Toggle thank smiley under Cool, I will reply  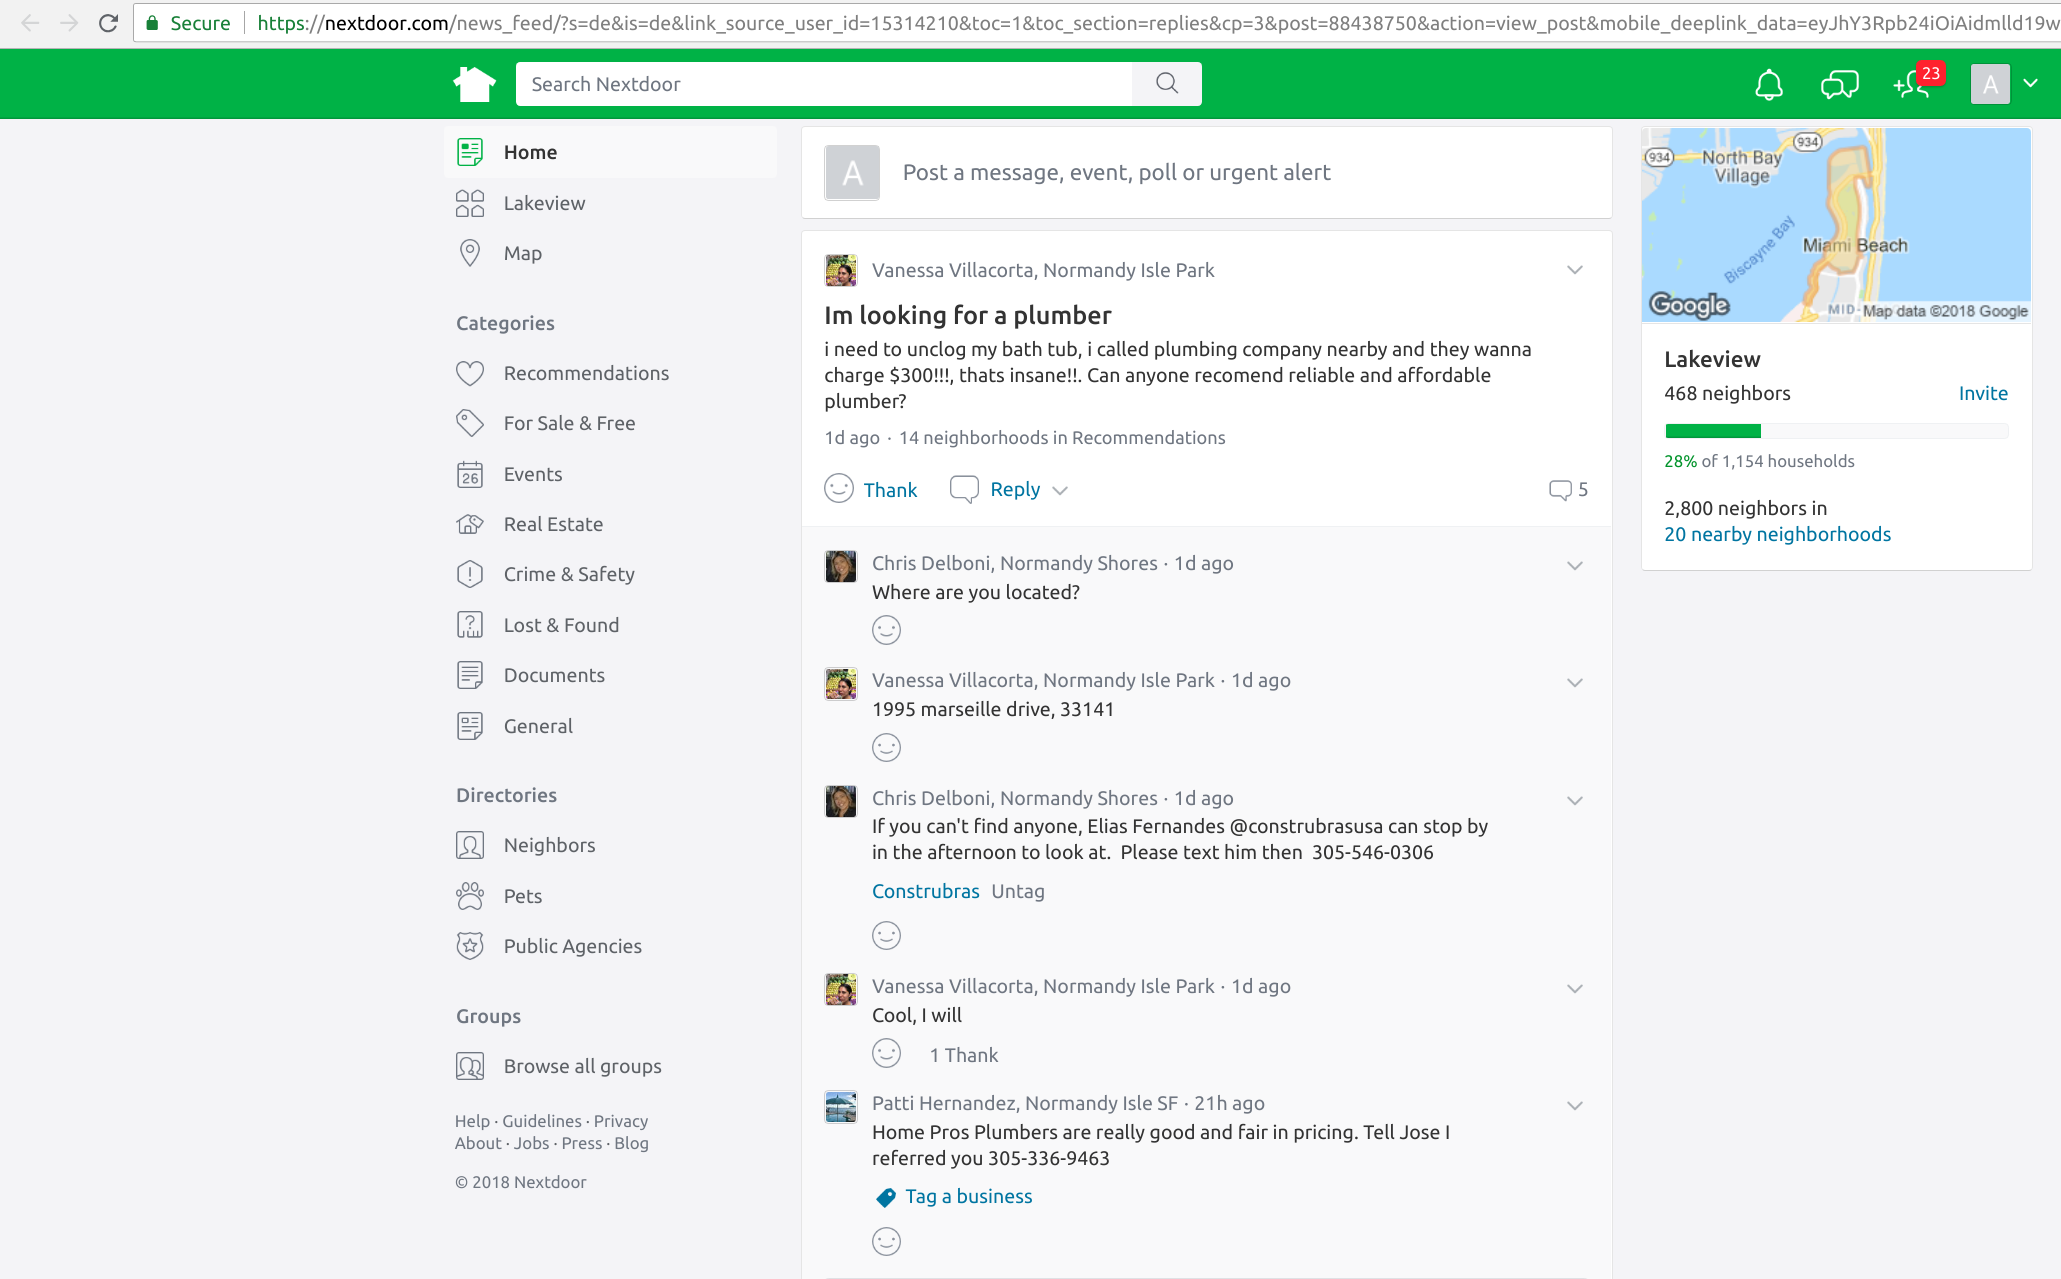pyautogui.click(x=886, y=1054)
